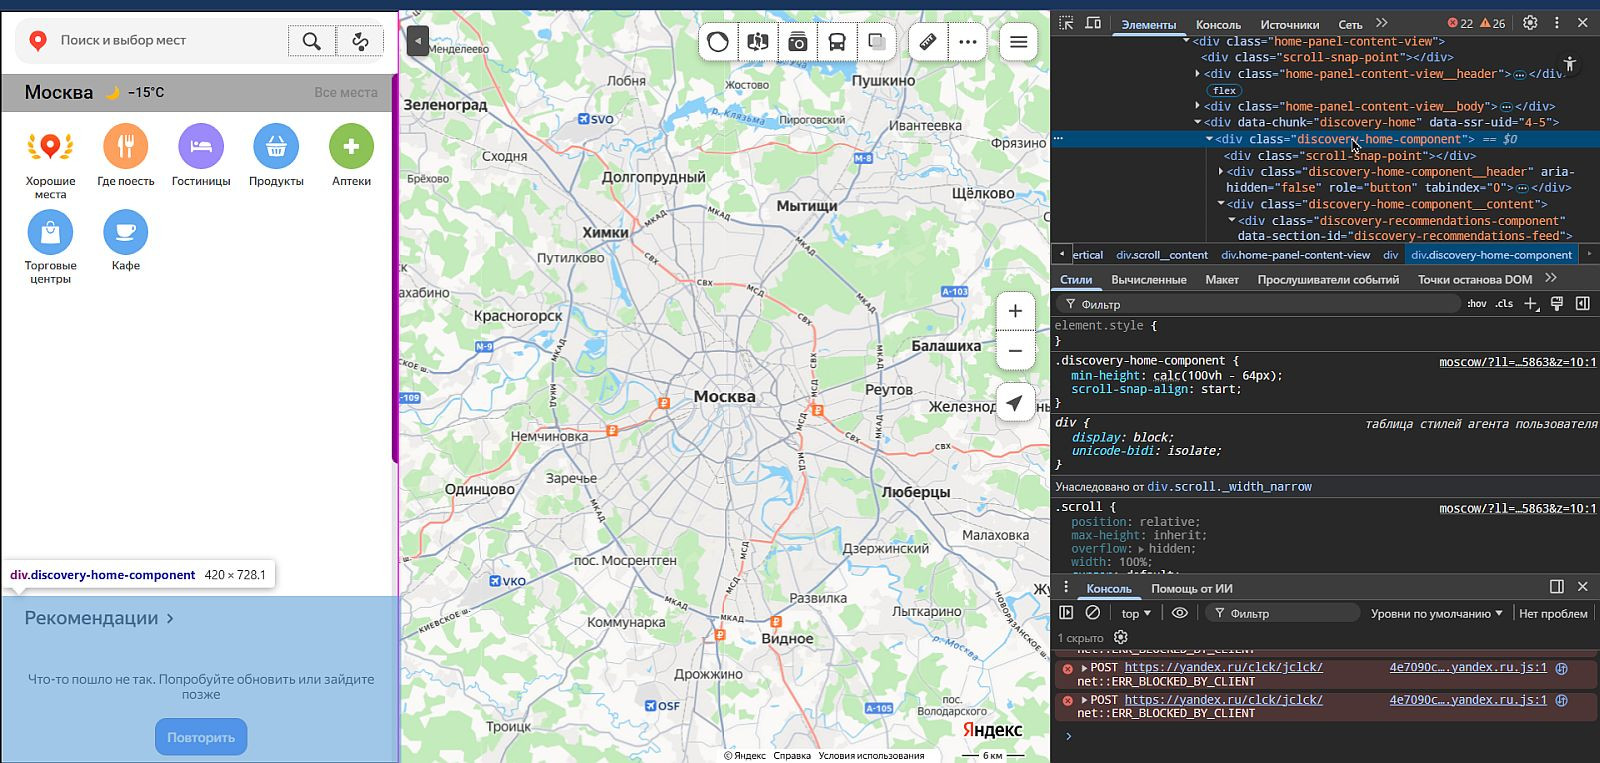This screenshot has width=1600, height=763.
Task: Toggle the street panoramas layer
Action: tap(758, 42)
